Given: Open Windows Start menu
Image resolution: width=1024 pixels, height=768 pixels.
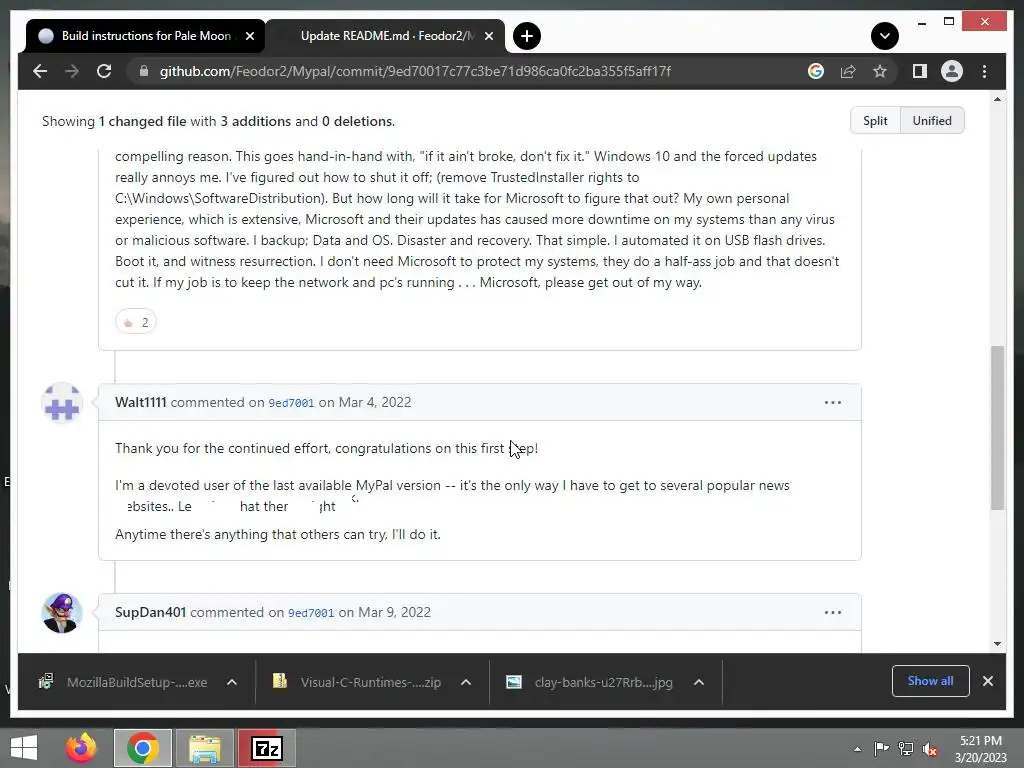Looking at the screenshot, I should 24,748.
